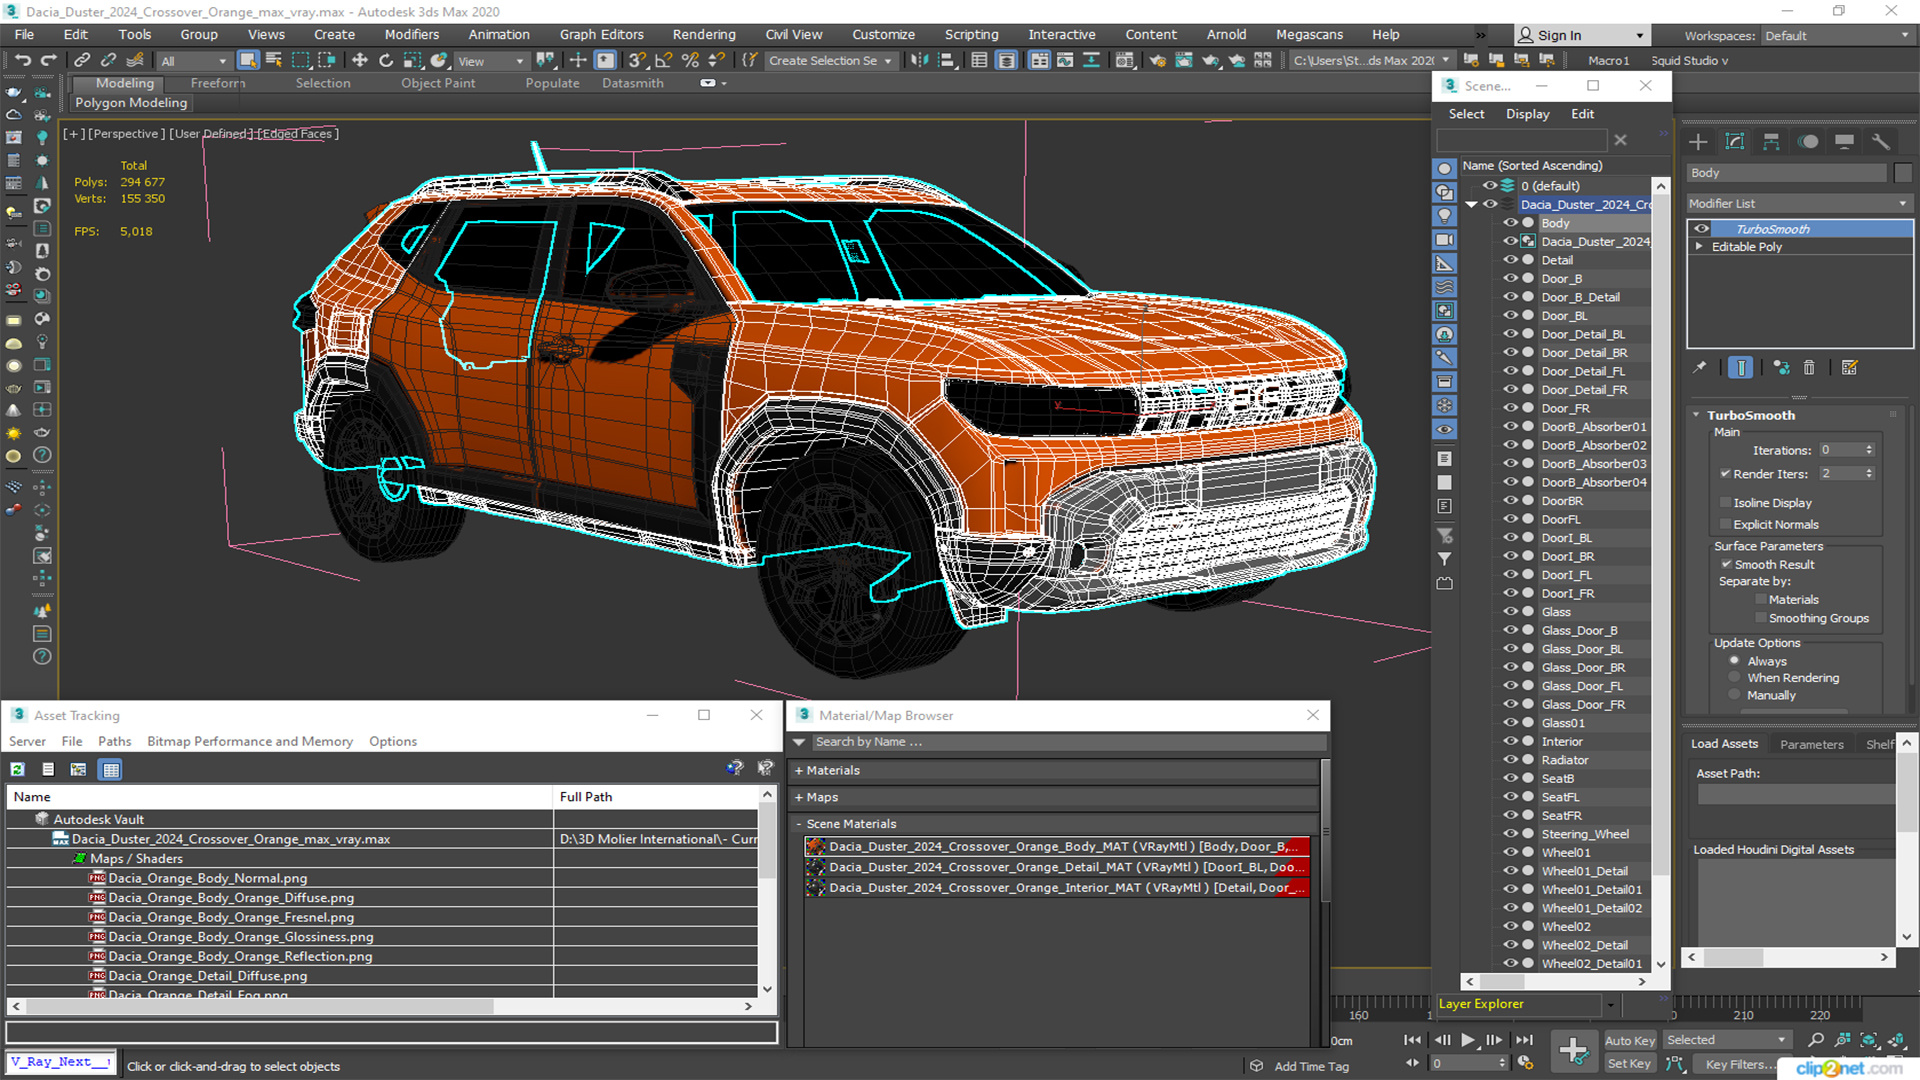Click Sign In button
The height and width of the screenshot is (1080, 1920).
1581,35
